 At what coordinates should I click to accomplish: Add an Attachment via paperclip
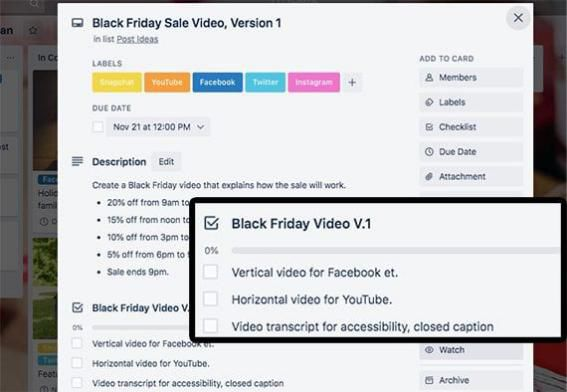pyautogui.click(x=471, y=176)
